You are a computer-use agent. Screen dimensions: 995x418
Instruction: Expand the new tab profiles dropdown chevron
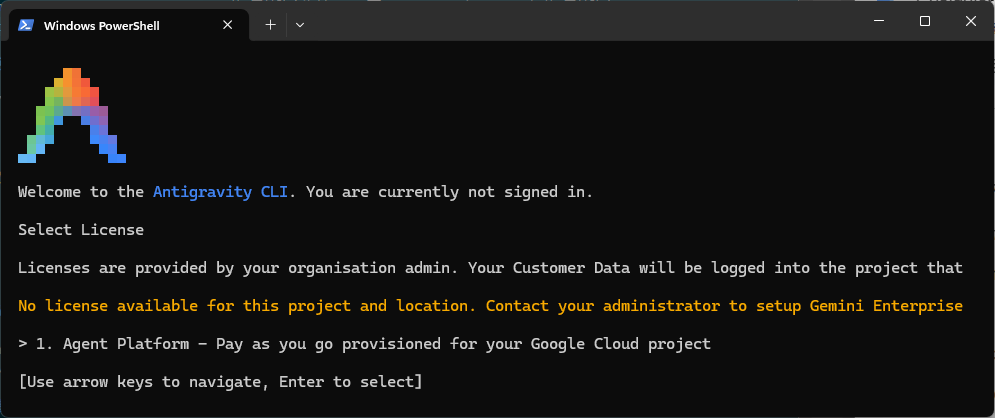300,25
